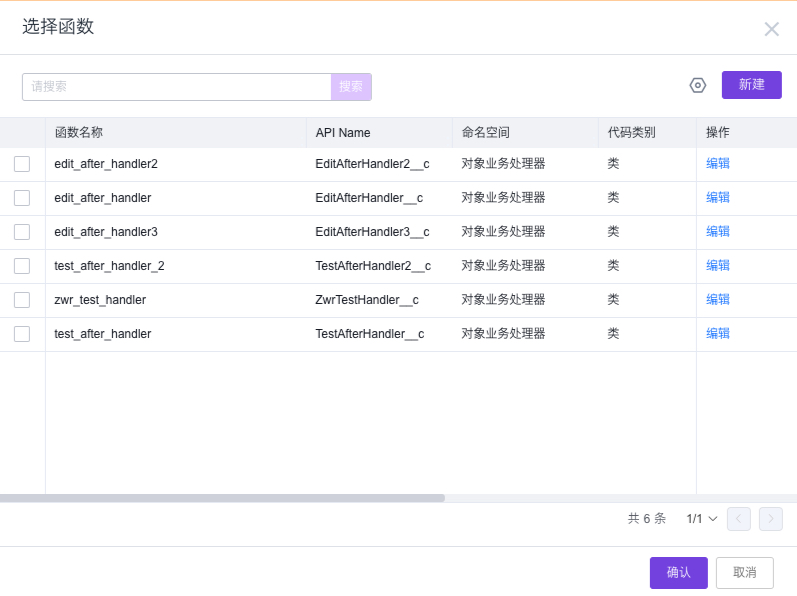
Task: Select the zwr_test_handler row checkbox
Action: pos(22,300)
